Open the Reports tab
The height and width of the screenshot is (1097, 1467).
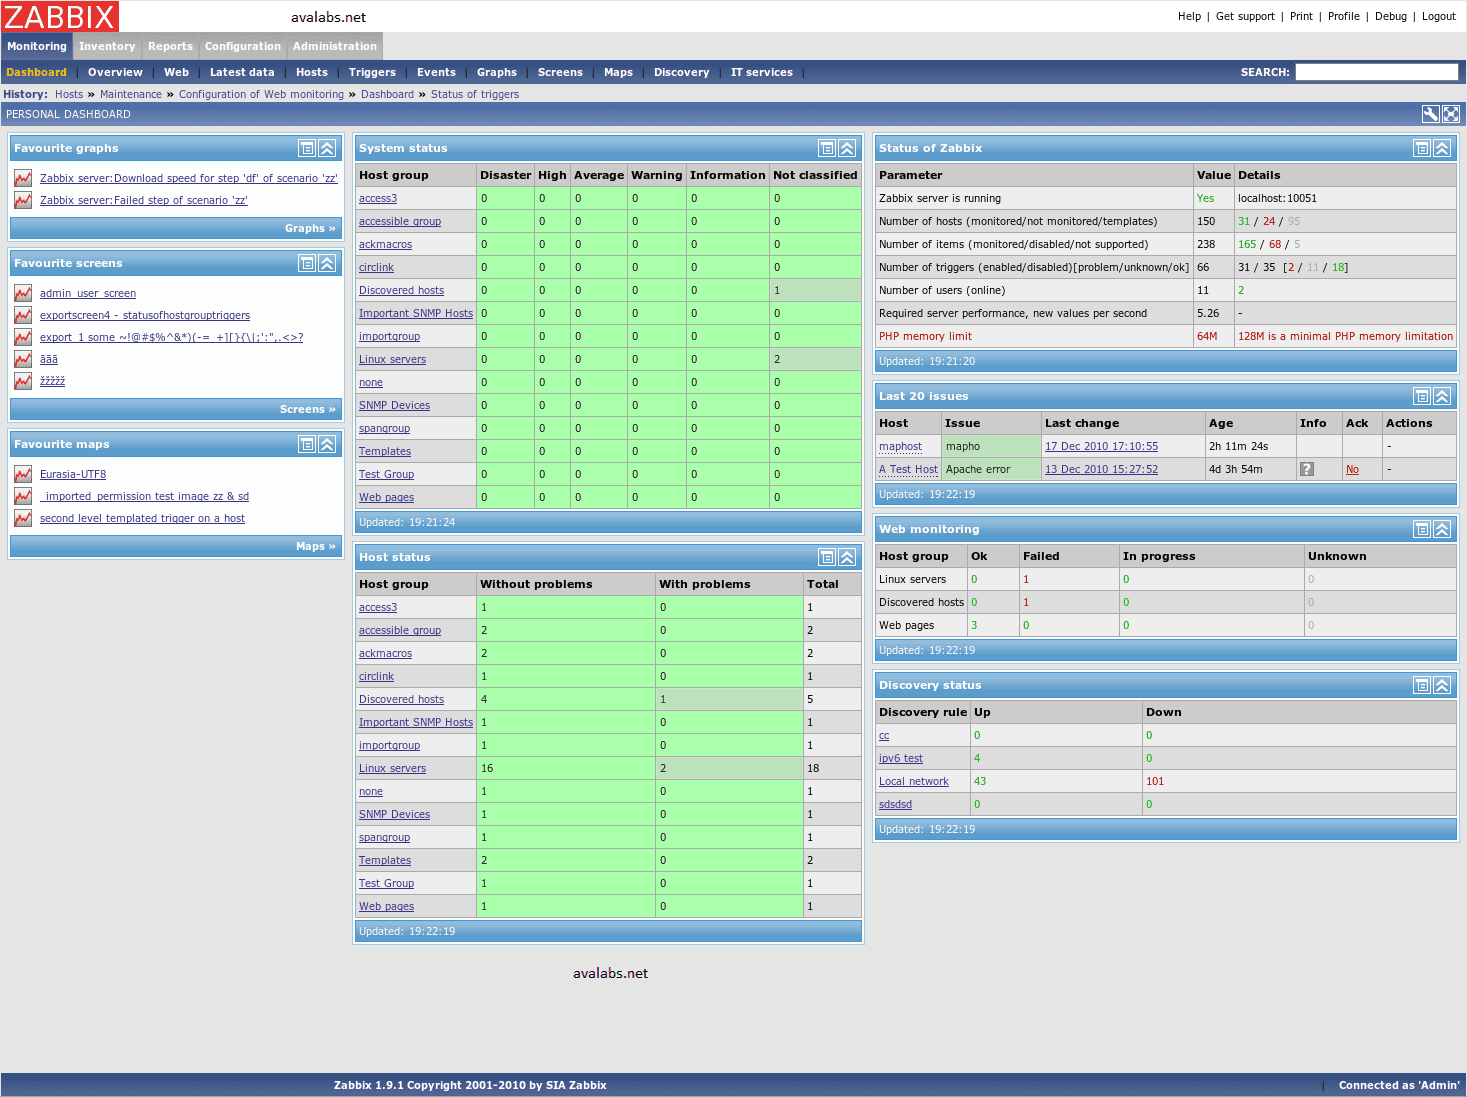(170, 46)
